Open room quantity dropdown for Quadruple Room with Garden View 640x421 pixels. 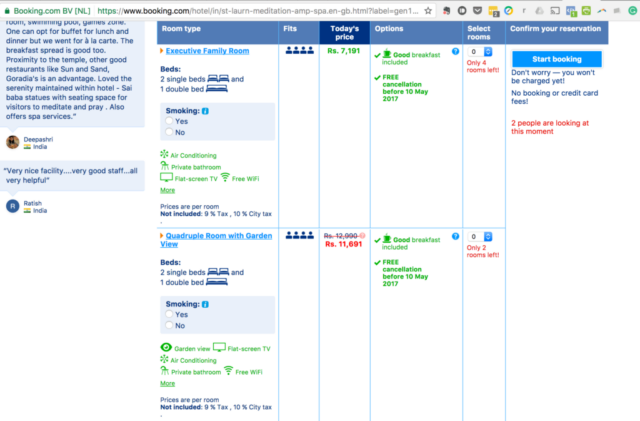coord(480,237)
